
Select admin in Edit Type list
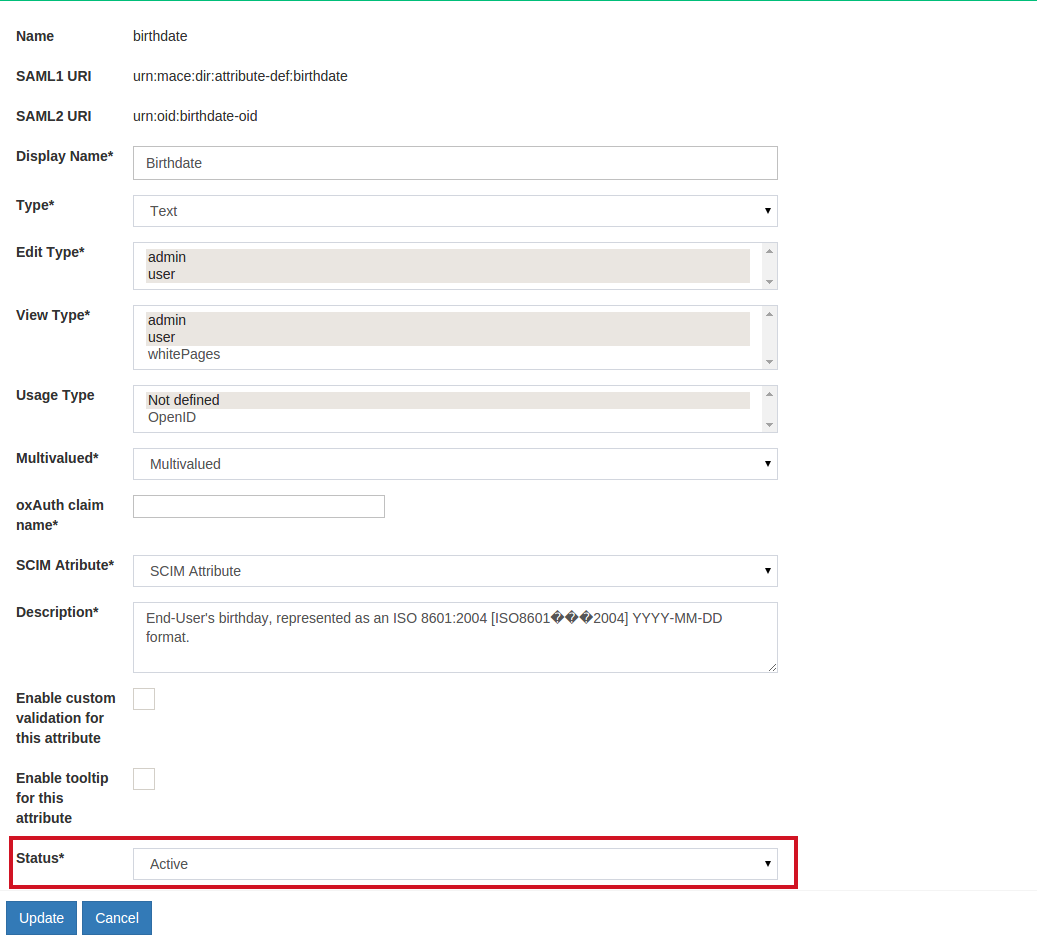pos(167,257)
